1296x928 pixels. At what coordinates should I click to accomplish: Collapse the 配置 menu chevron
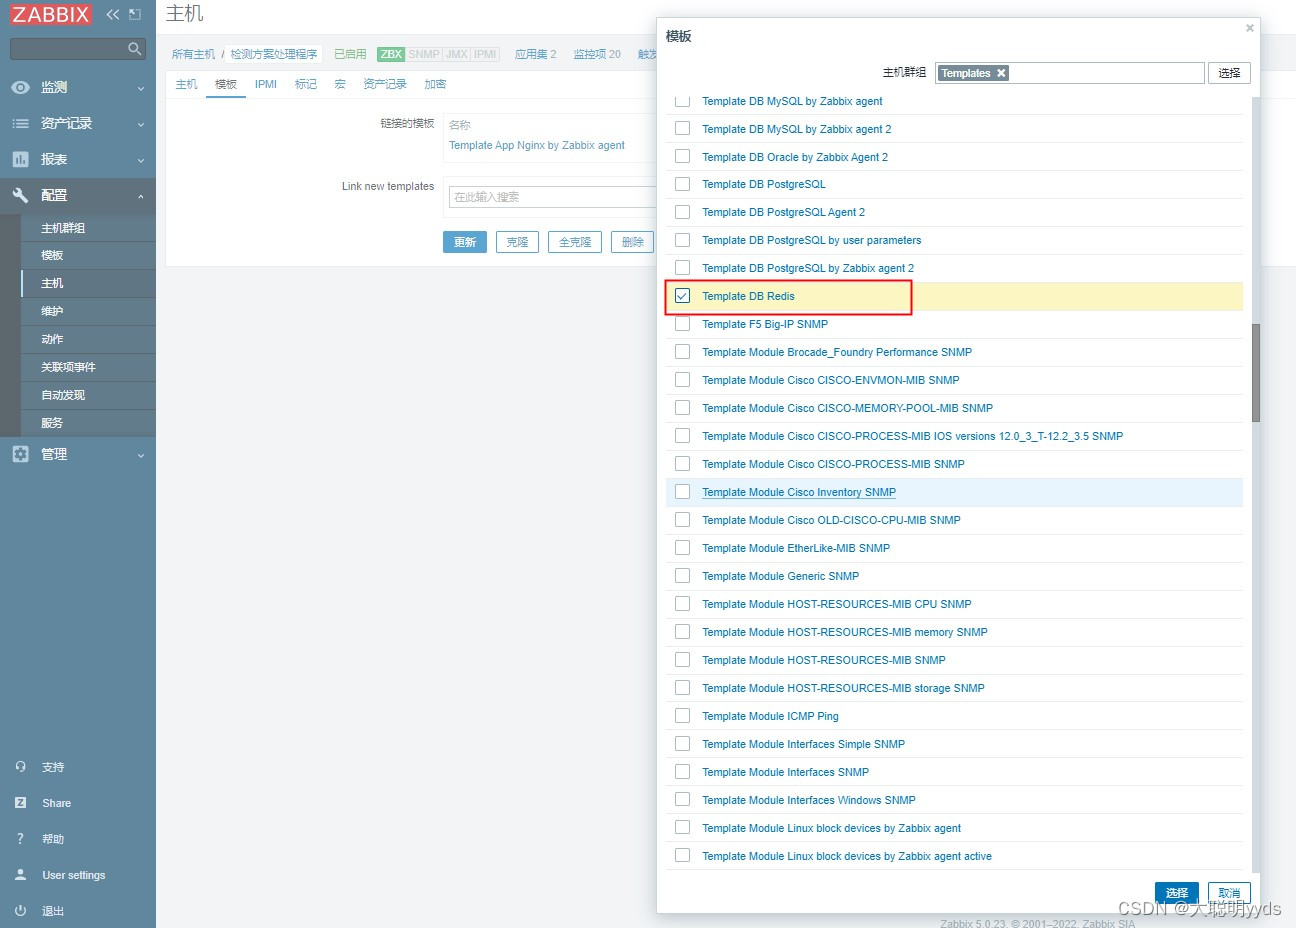[140, 196]
